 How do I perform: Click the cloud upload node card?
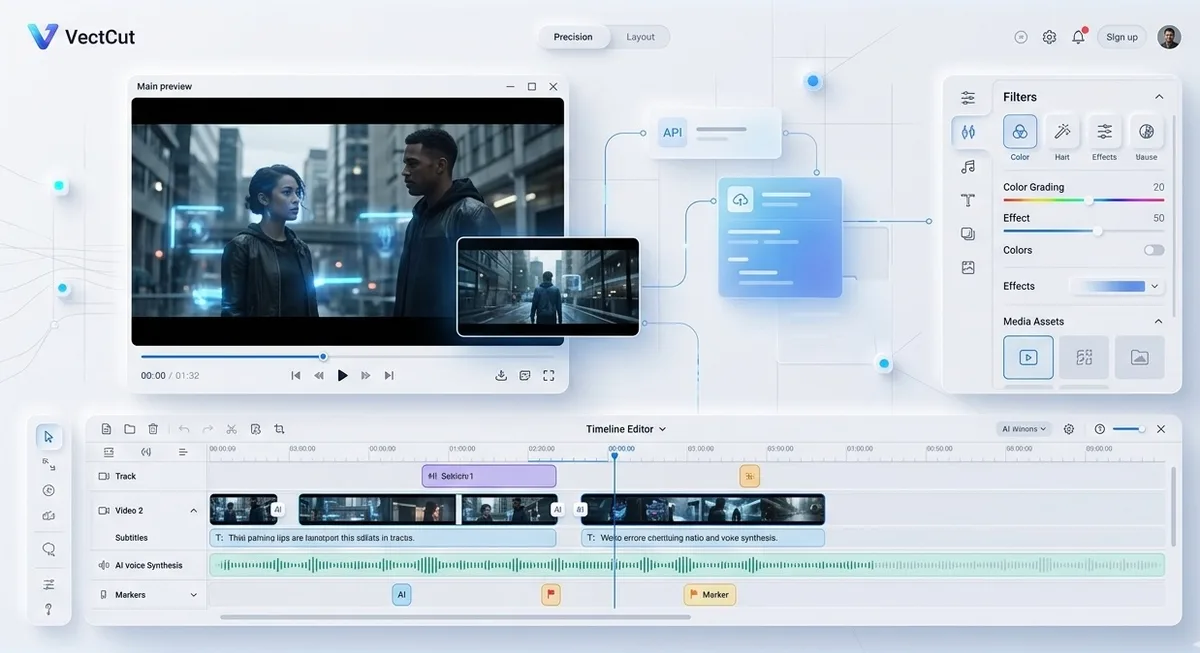(x=780, y=237)
